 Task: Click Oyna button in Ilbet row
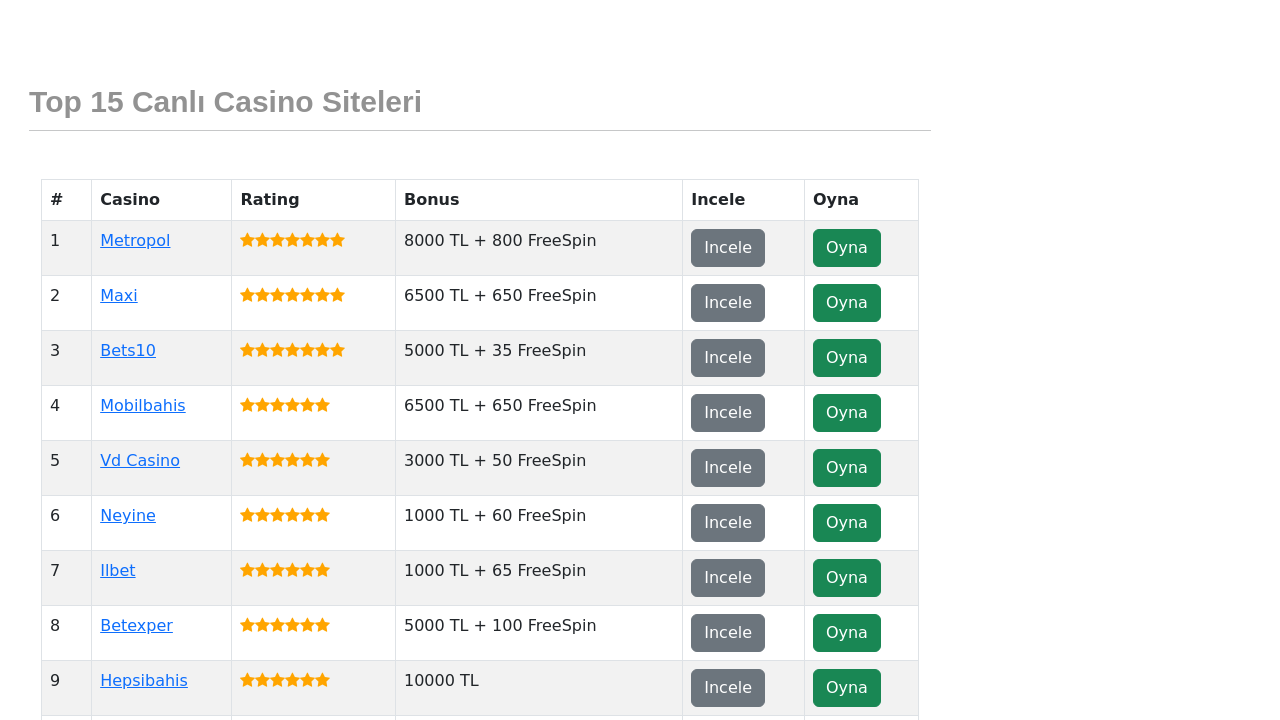[847, 578]
